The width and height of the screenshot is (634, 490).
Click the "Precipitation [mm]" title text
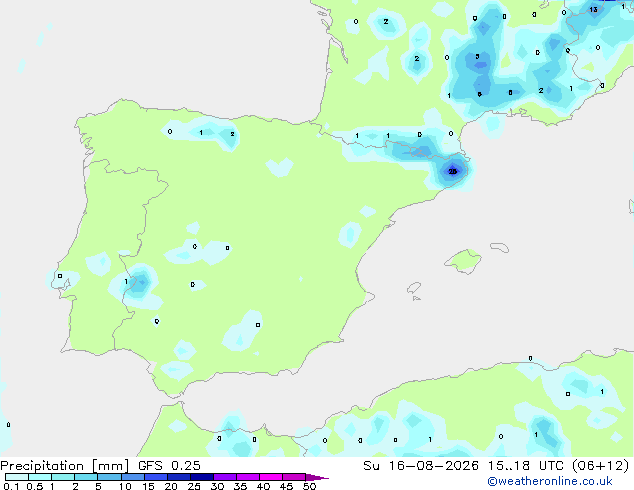pyautogui.click(x=65, y=466)
